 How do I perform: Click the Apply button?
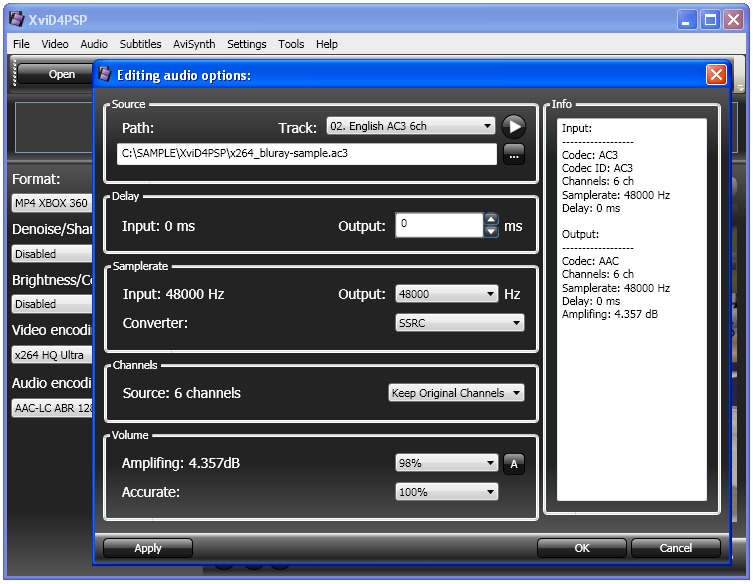(148, 548)
